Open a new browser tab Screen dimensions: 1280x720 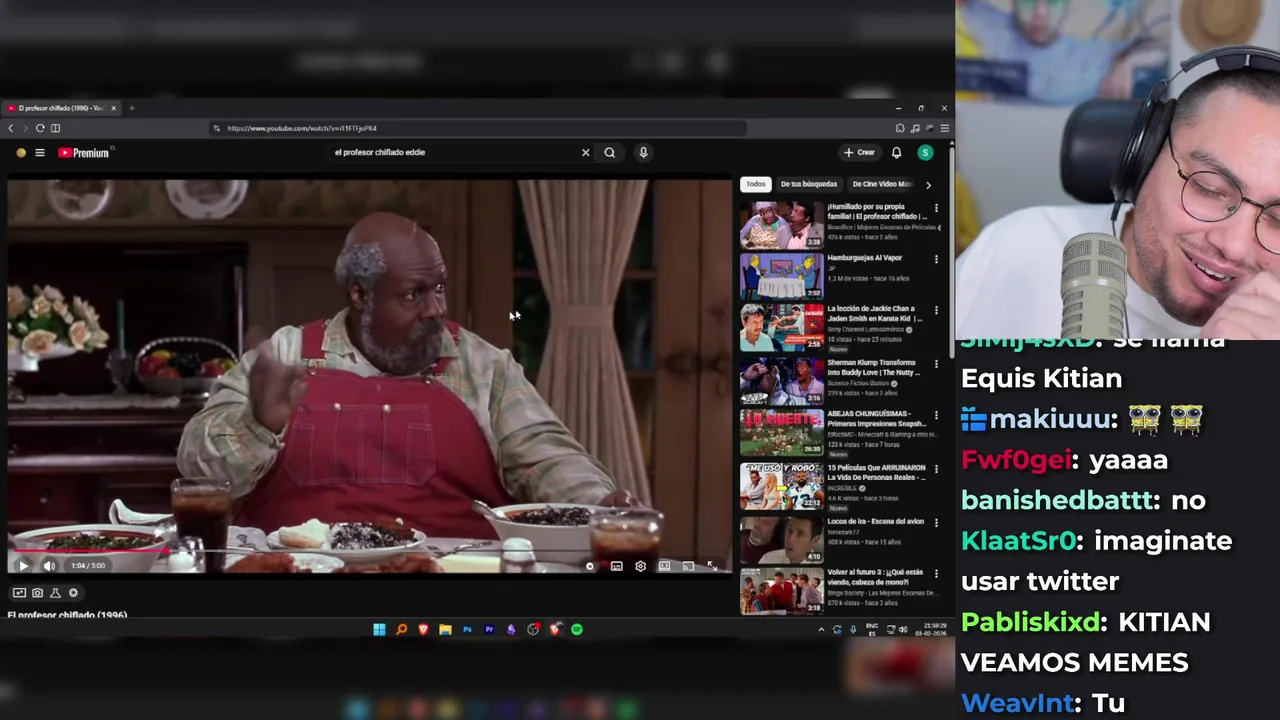tap(132, 108)
